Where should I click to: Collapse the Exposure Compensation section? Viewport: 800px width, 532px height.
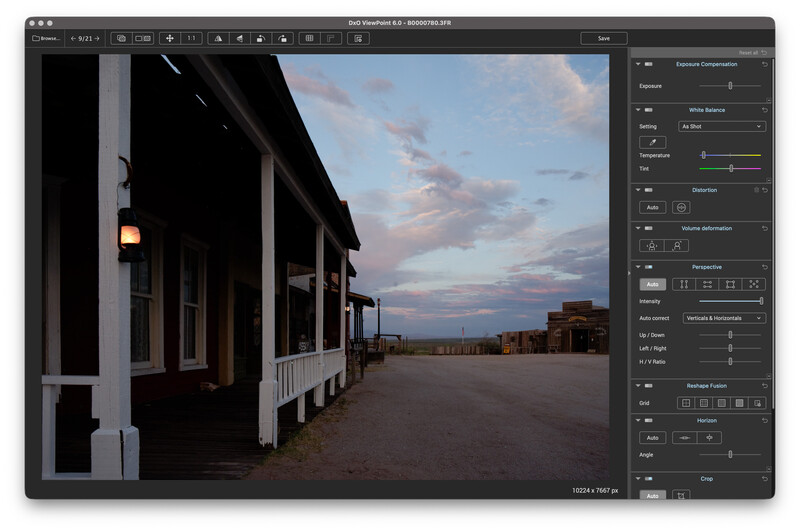[638, 64]
